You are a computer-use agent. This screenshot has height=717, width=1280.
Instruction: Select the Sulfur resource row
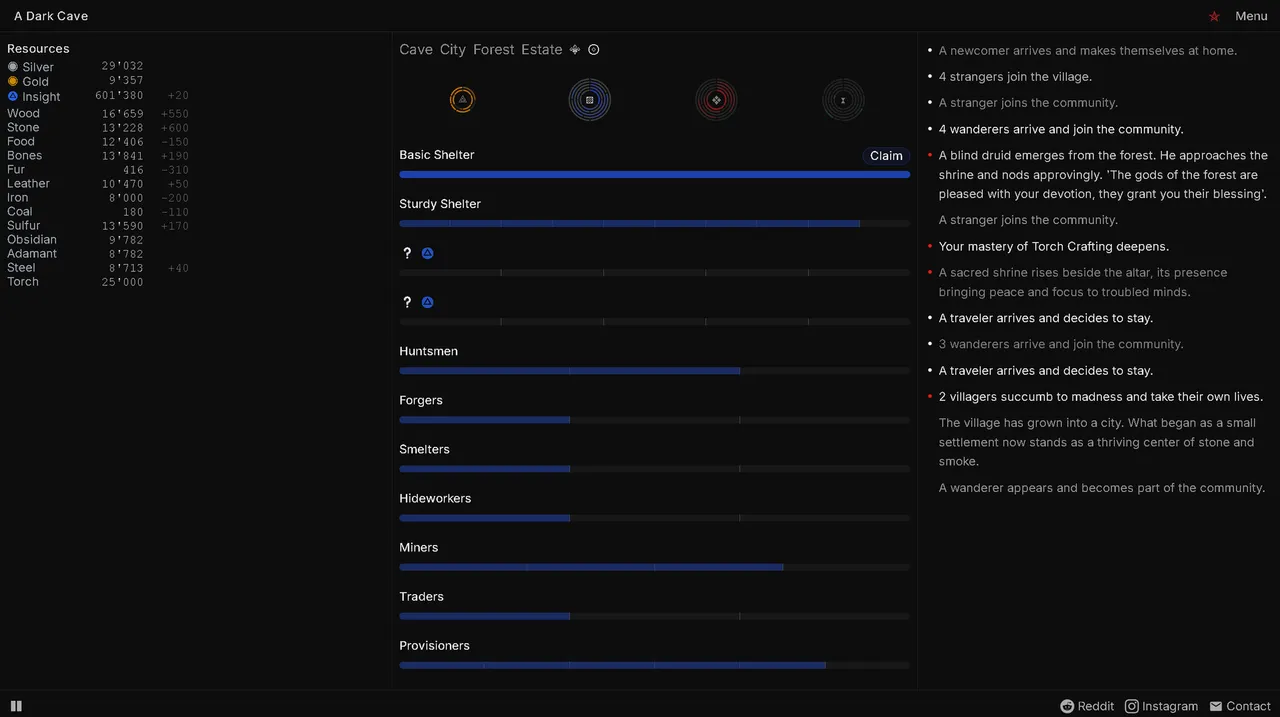pos(98,226)
